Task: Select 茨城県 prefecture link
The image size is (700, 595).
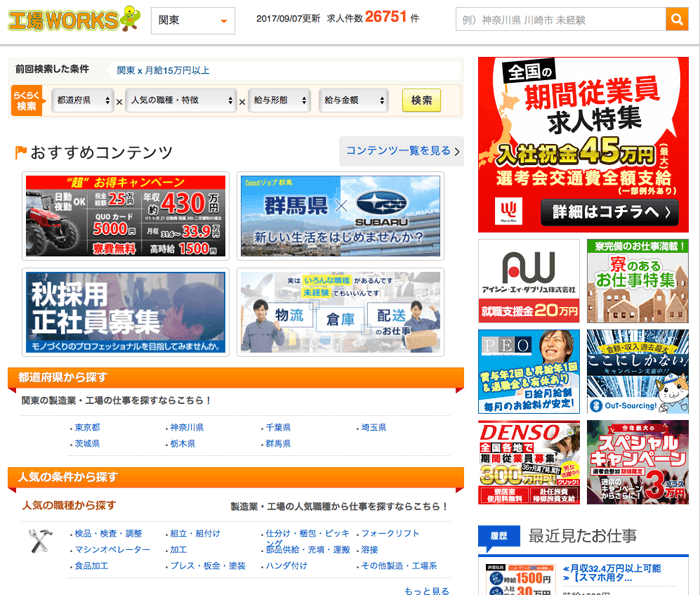Action: click(x=88, y=444)
